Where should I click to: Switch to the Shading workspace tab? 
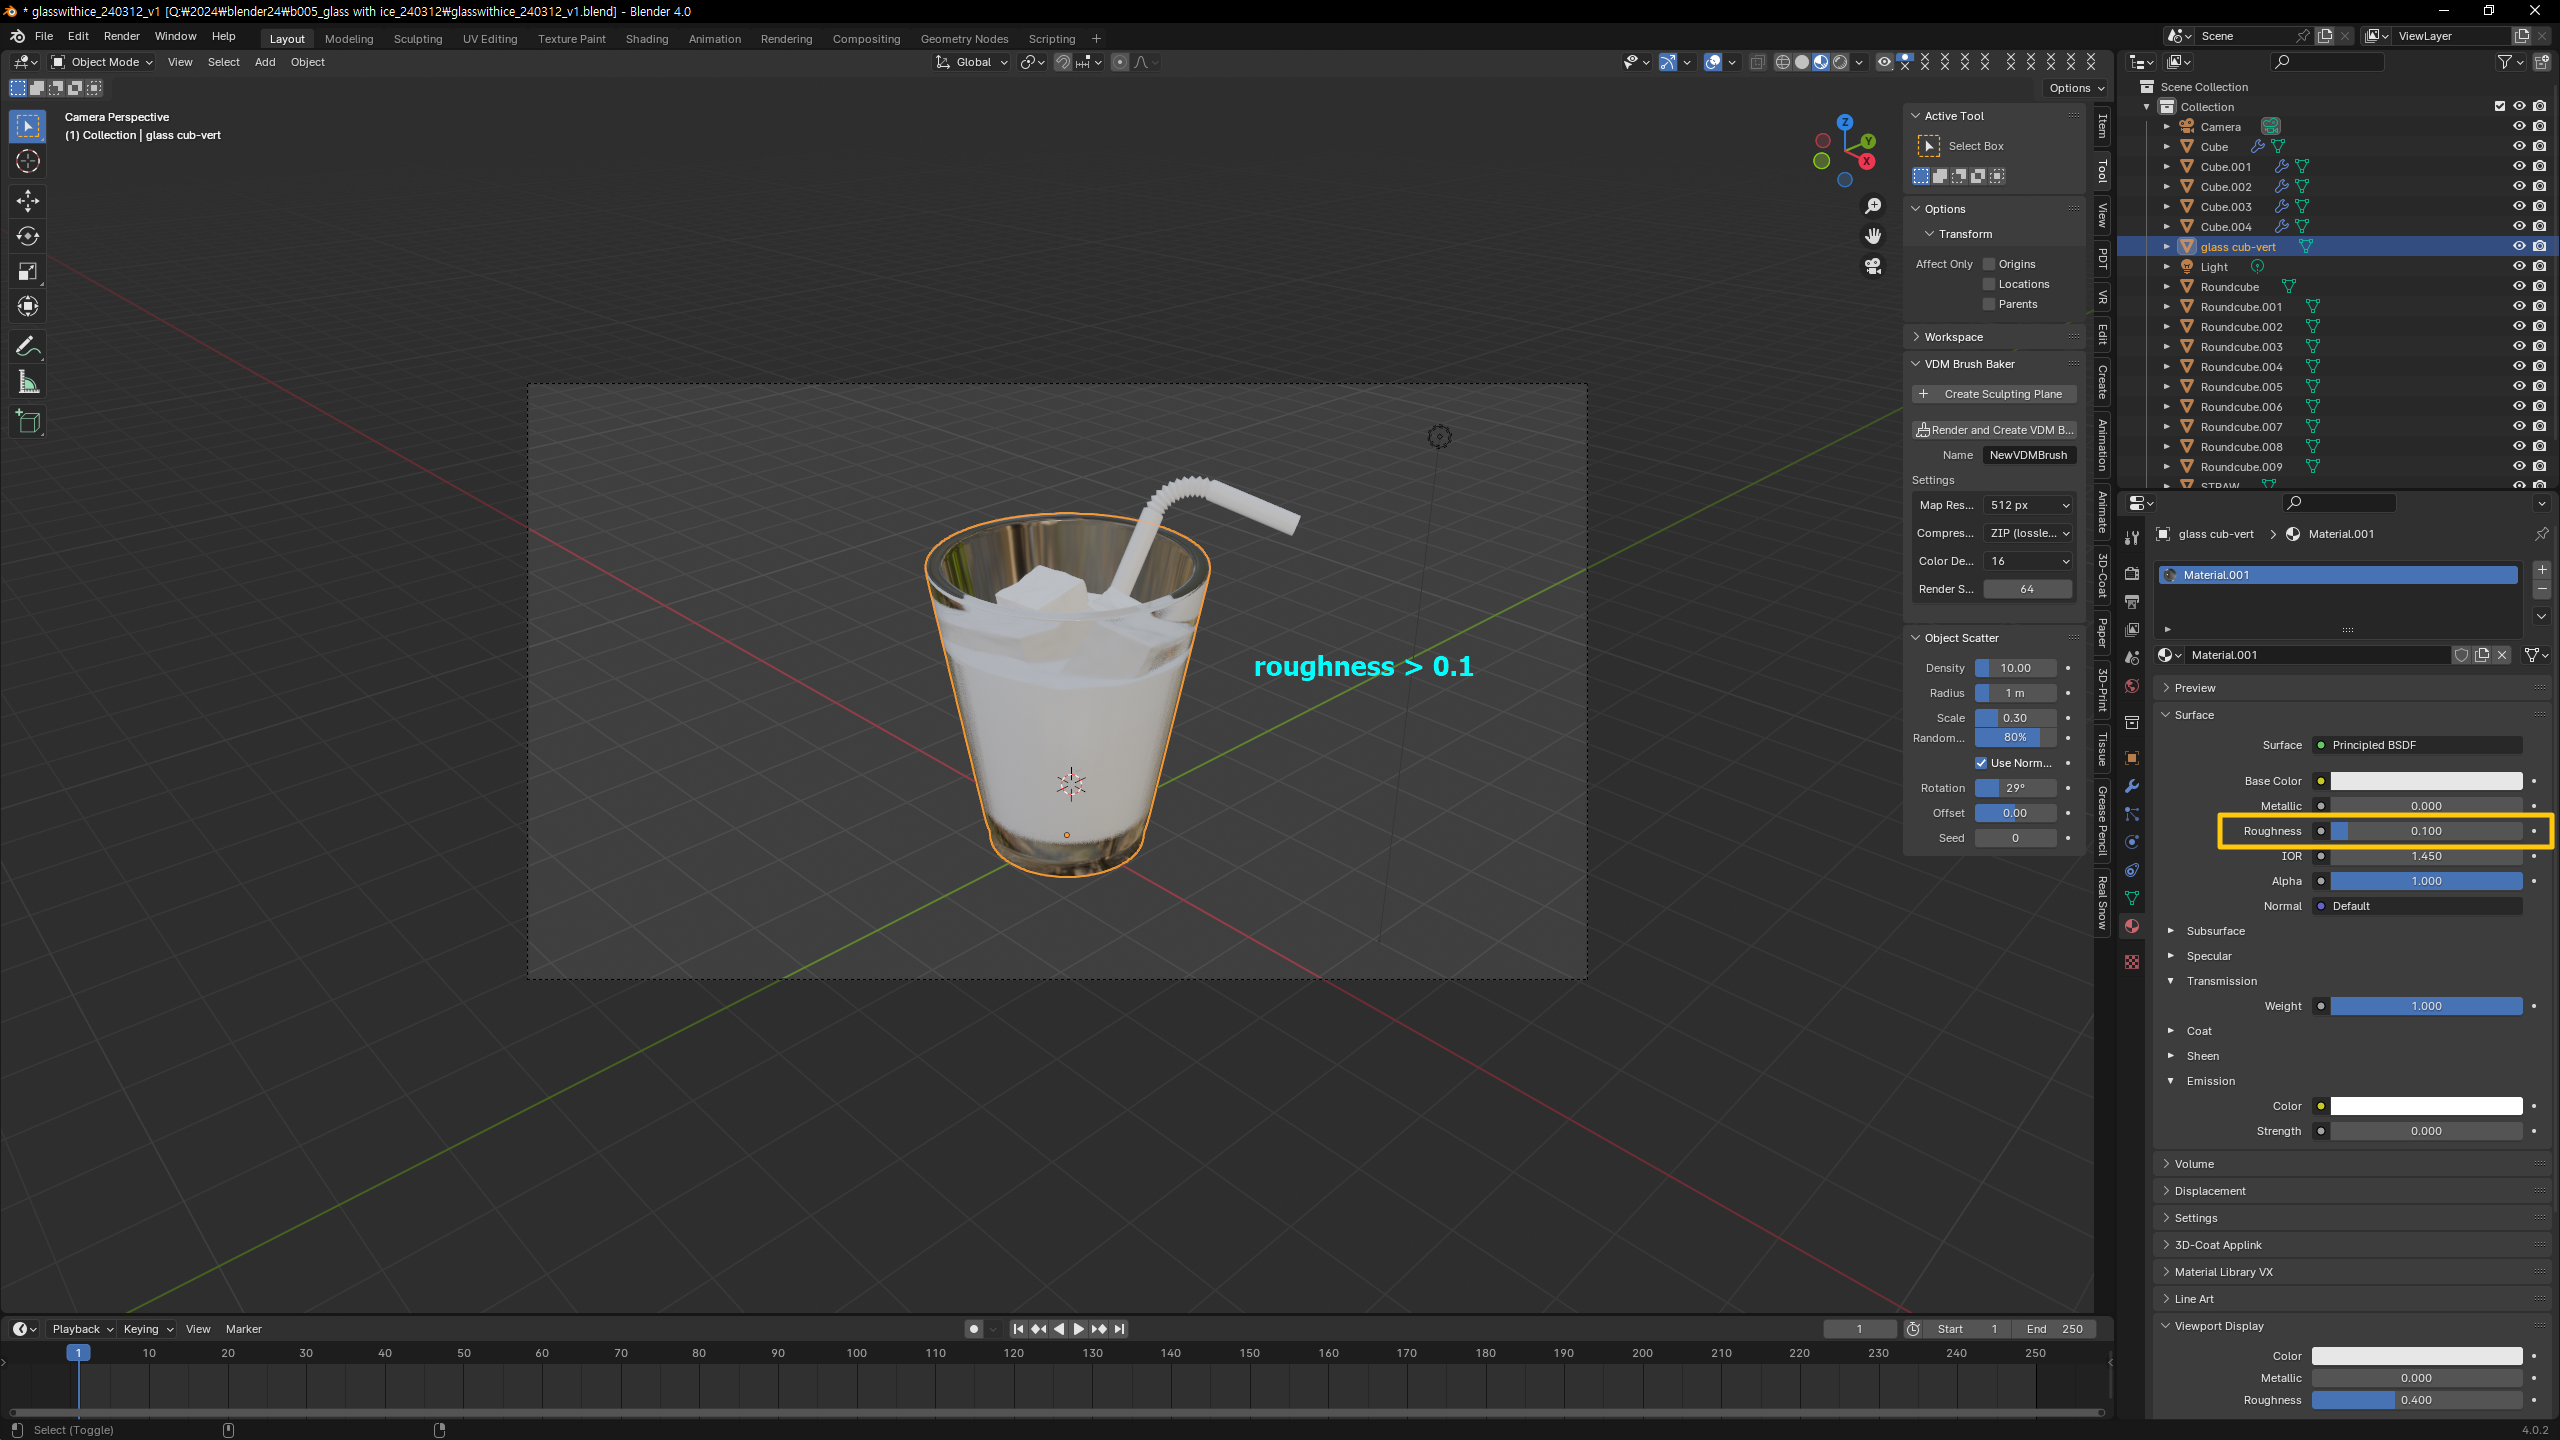pos(646,39)
